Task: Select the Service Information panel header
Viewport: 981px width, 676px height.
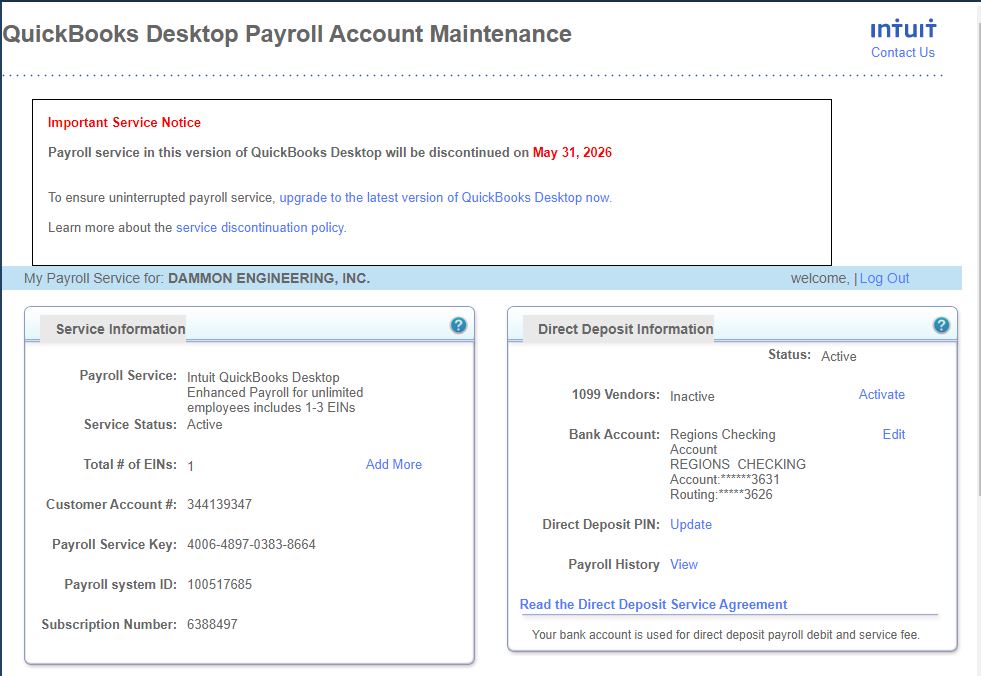Action: coord(120,329)
